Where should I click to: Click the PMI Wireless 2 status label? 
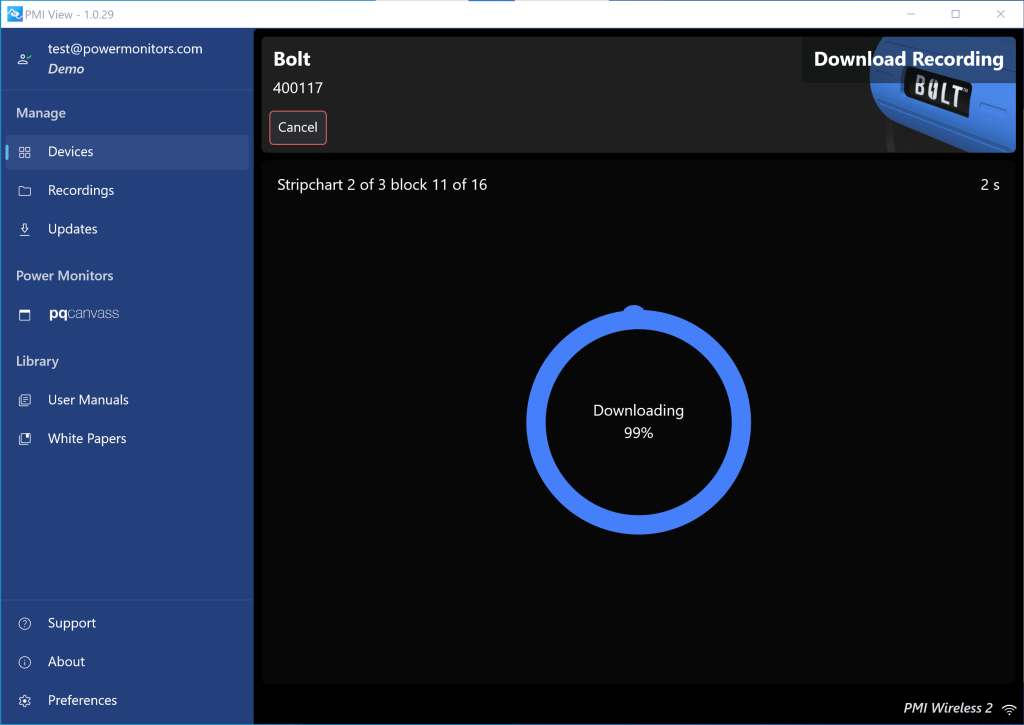coord(946,707)
